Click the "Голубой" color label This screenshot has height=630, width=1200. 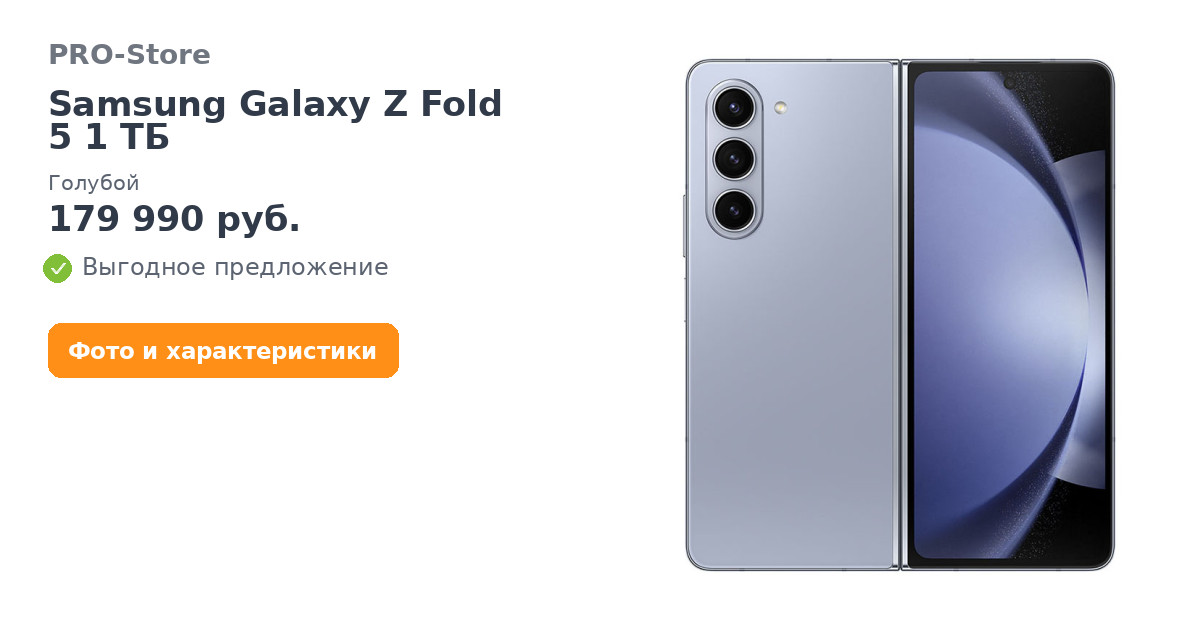click(x=94, y=183)
